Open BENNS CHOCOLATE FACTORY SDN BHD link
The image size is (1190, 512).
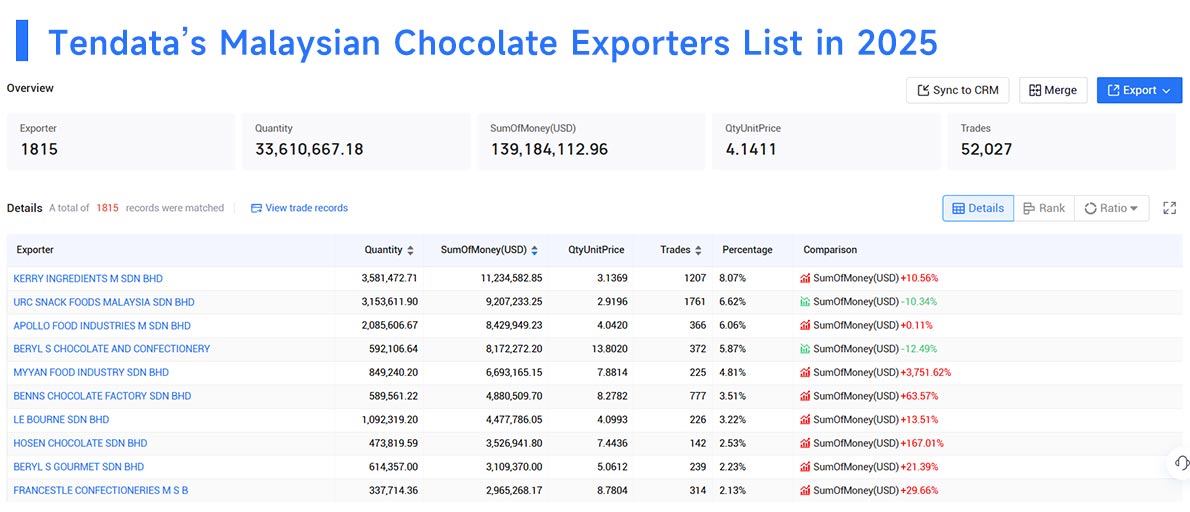(x=102, y=396)
